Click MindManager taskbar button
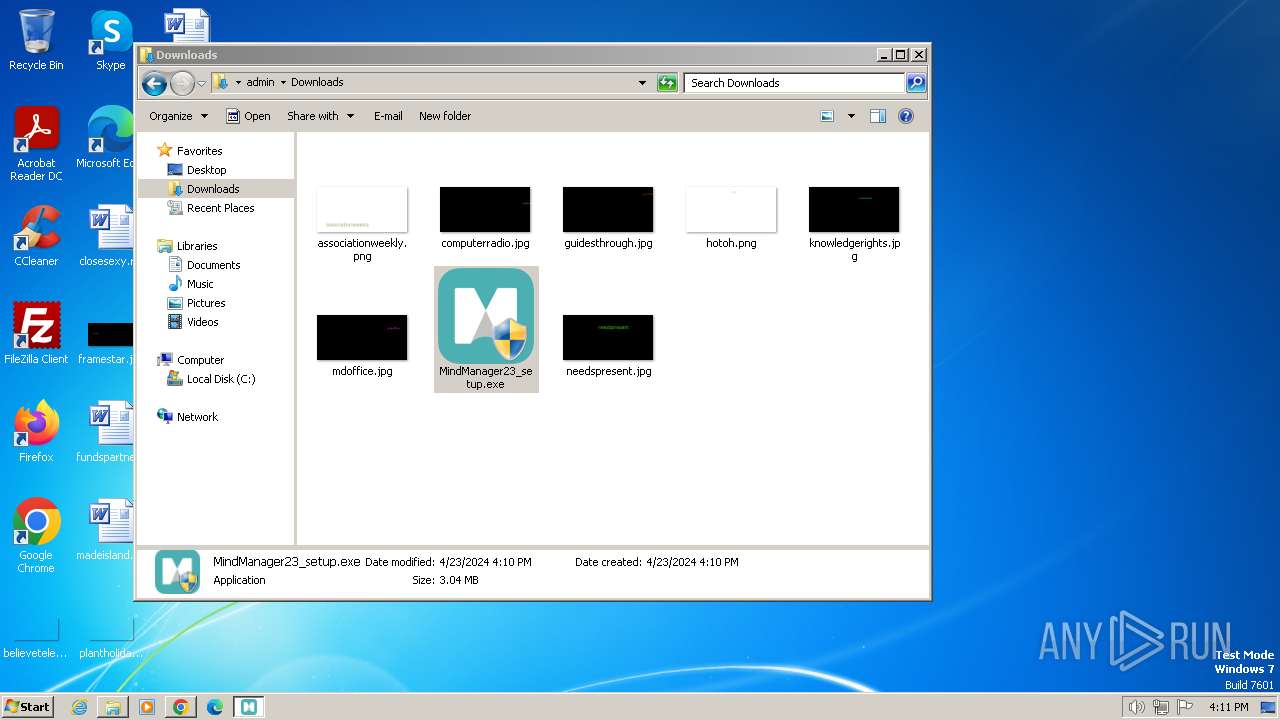 coord(249,707)
